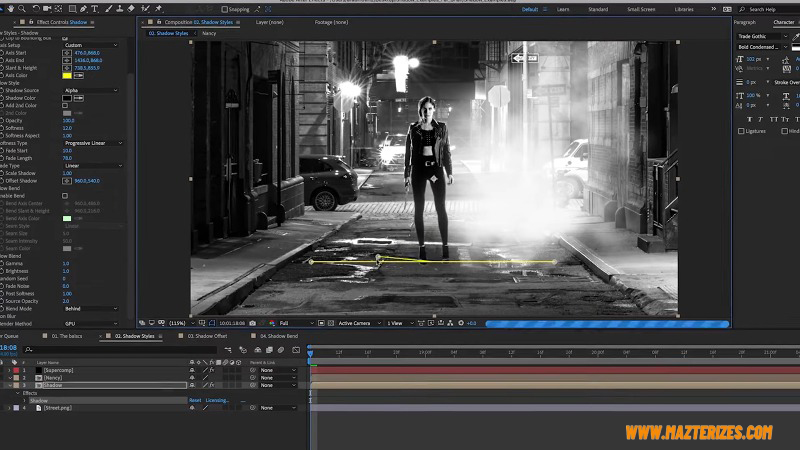Open Axis Setup Custom dropdown
800x450 pixels.
pos(91,45)
